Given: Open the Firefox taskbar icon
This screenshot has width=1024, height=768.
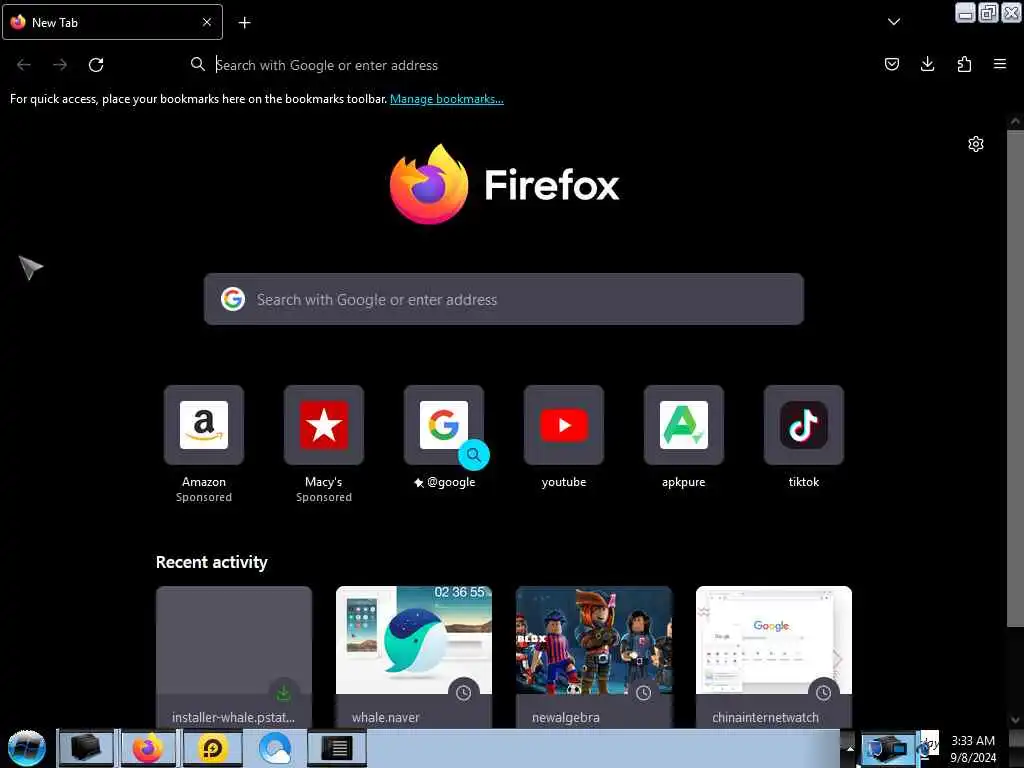Looking at the screenshot, I should [148, 748].
